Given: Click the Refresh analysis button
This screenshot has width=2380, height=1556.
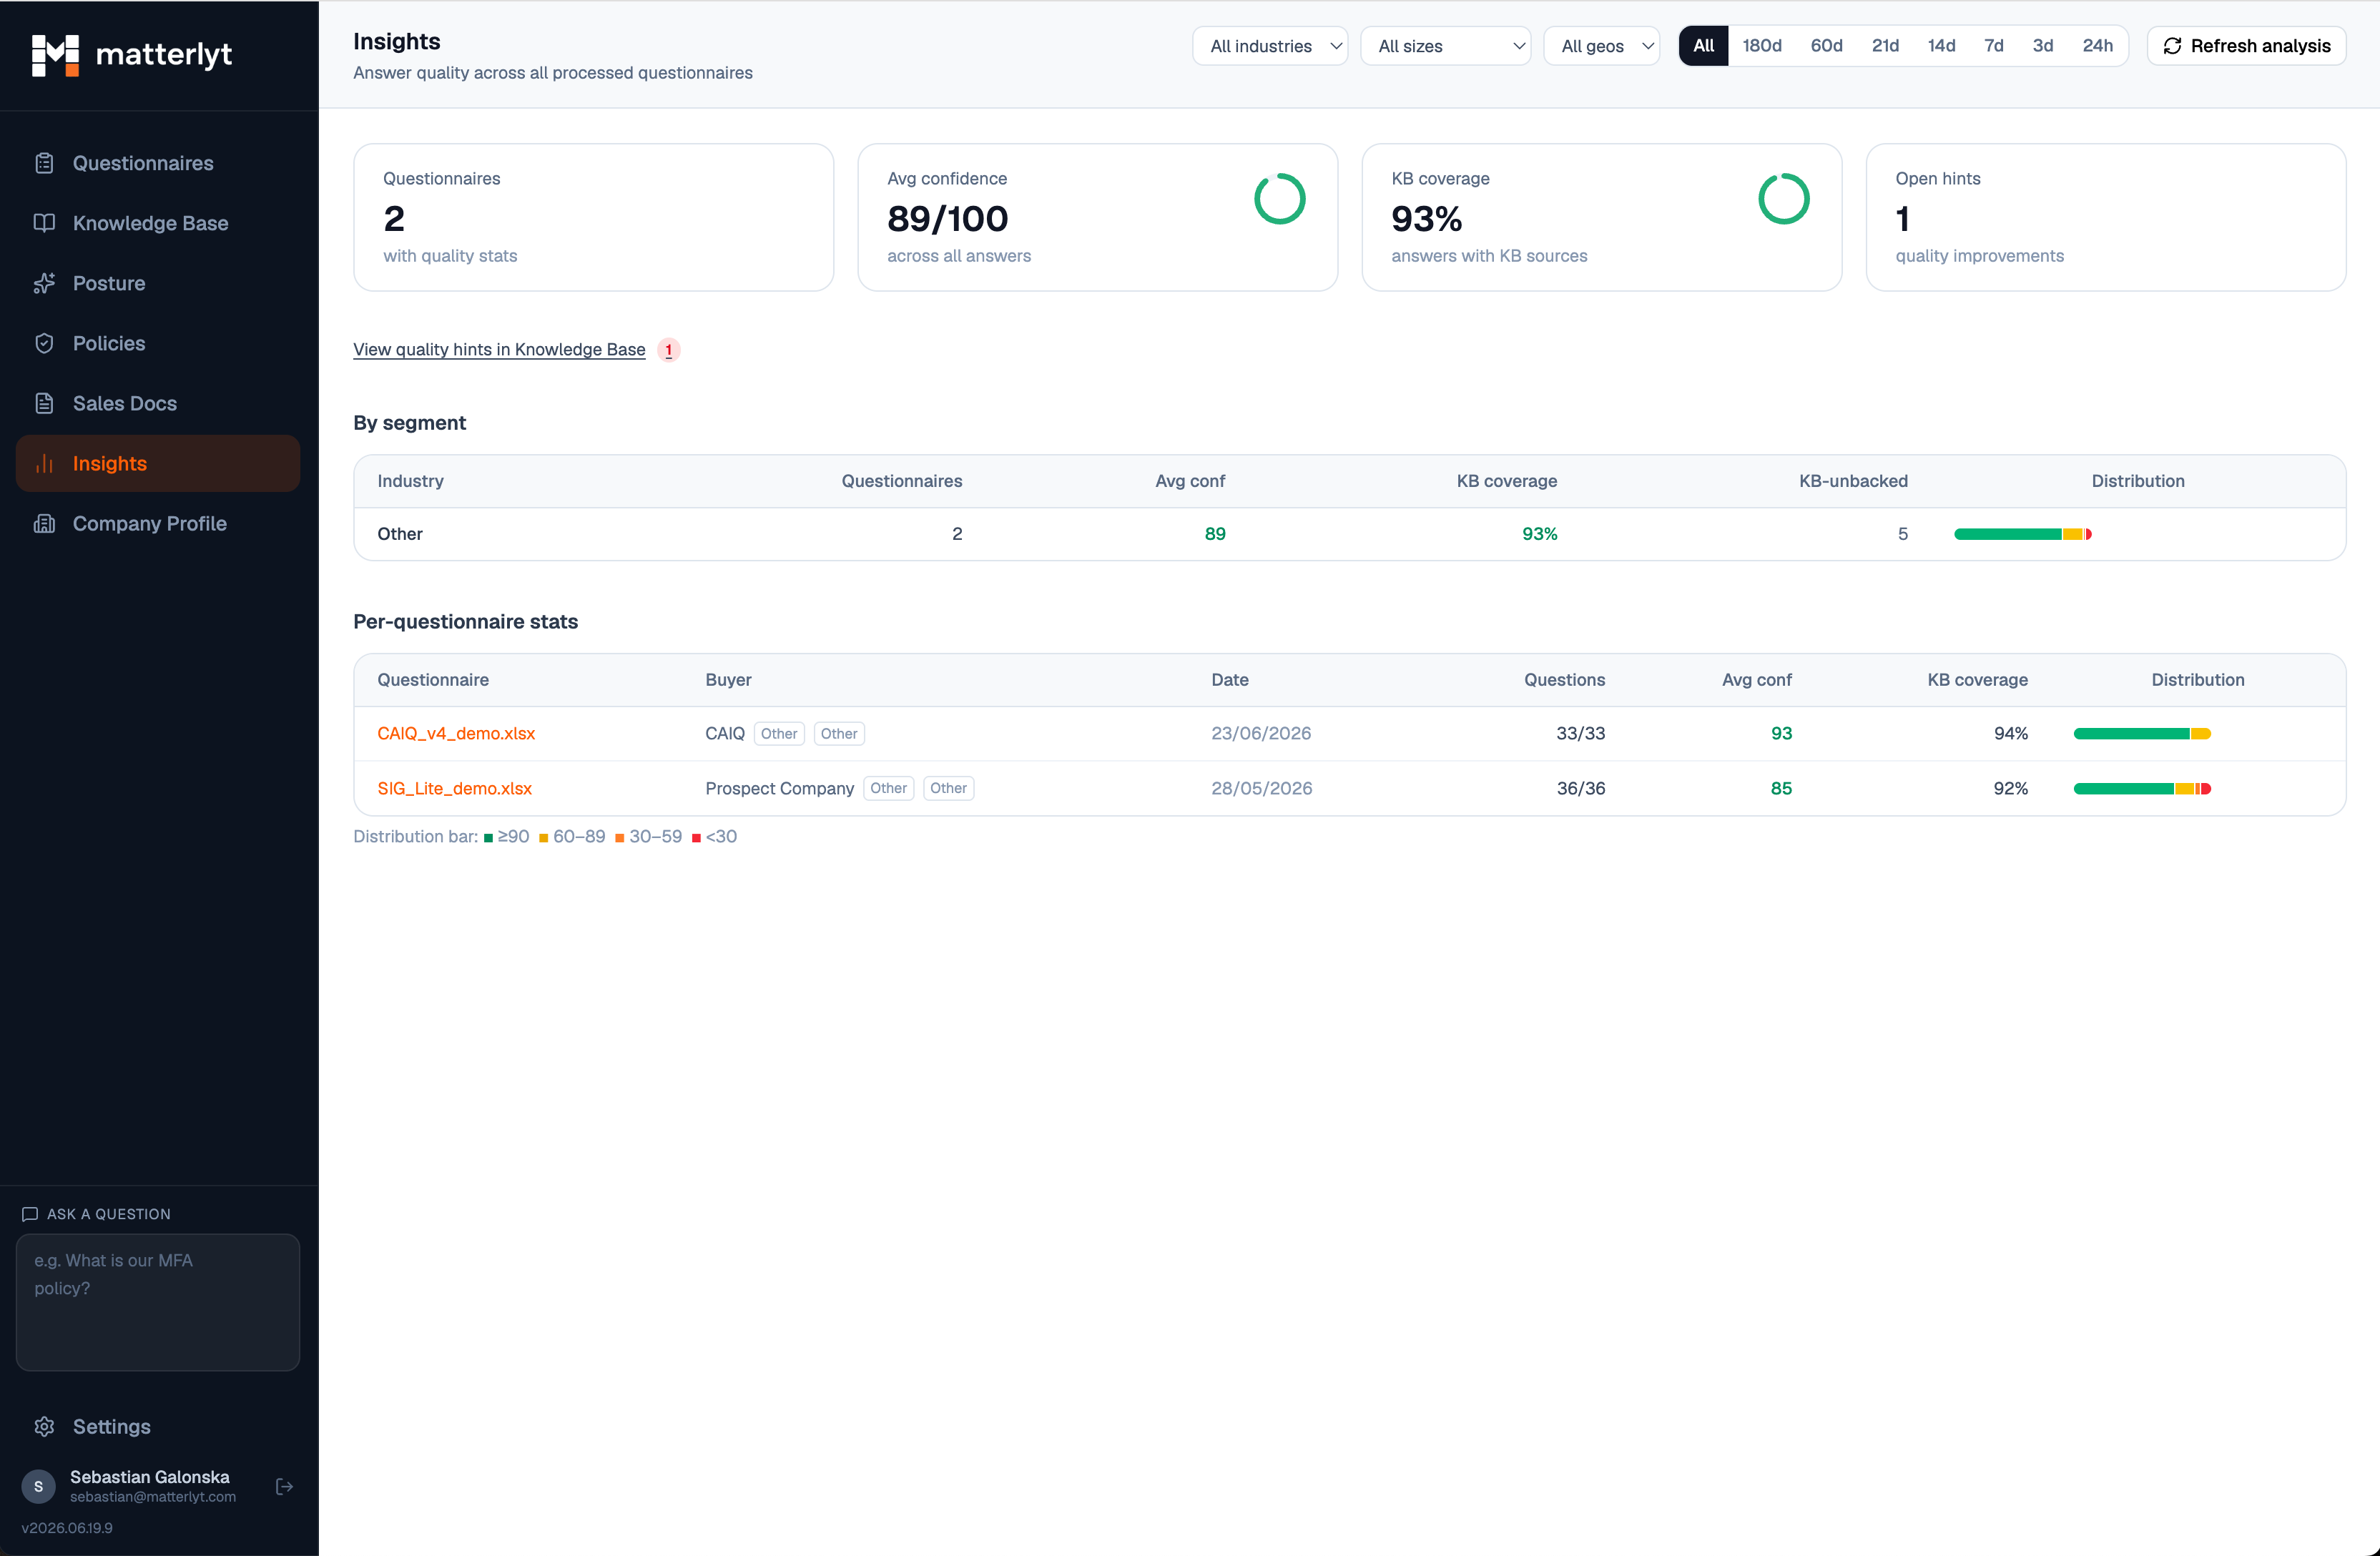Looking at the screenshot, I should click(2246, 46).
